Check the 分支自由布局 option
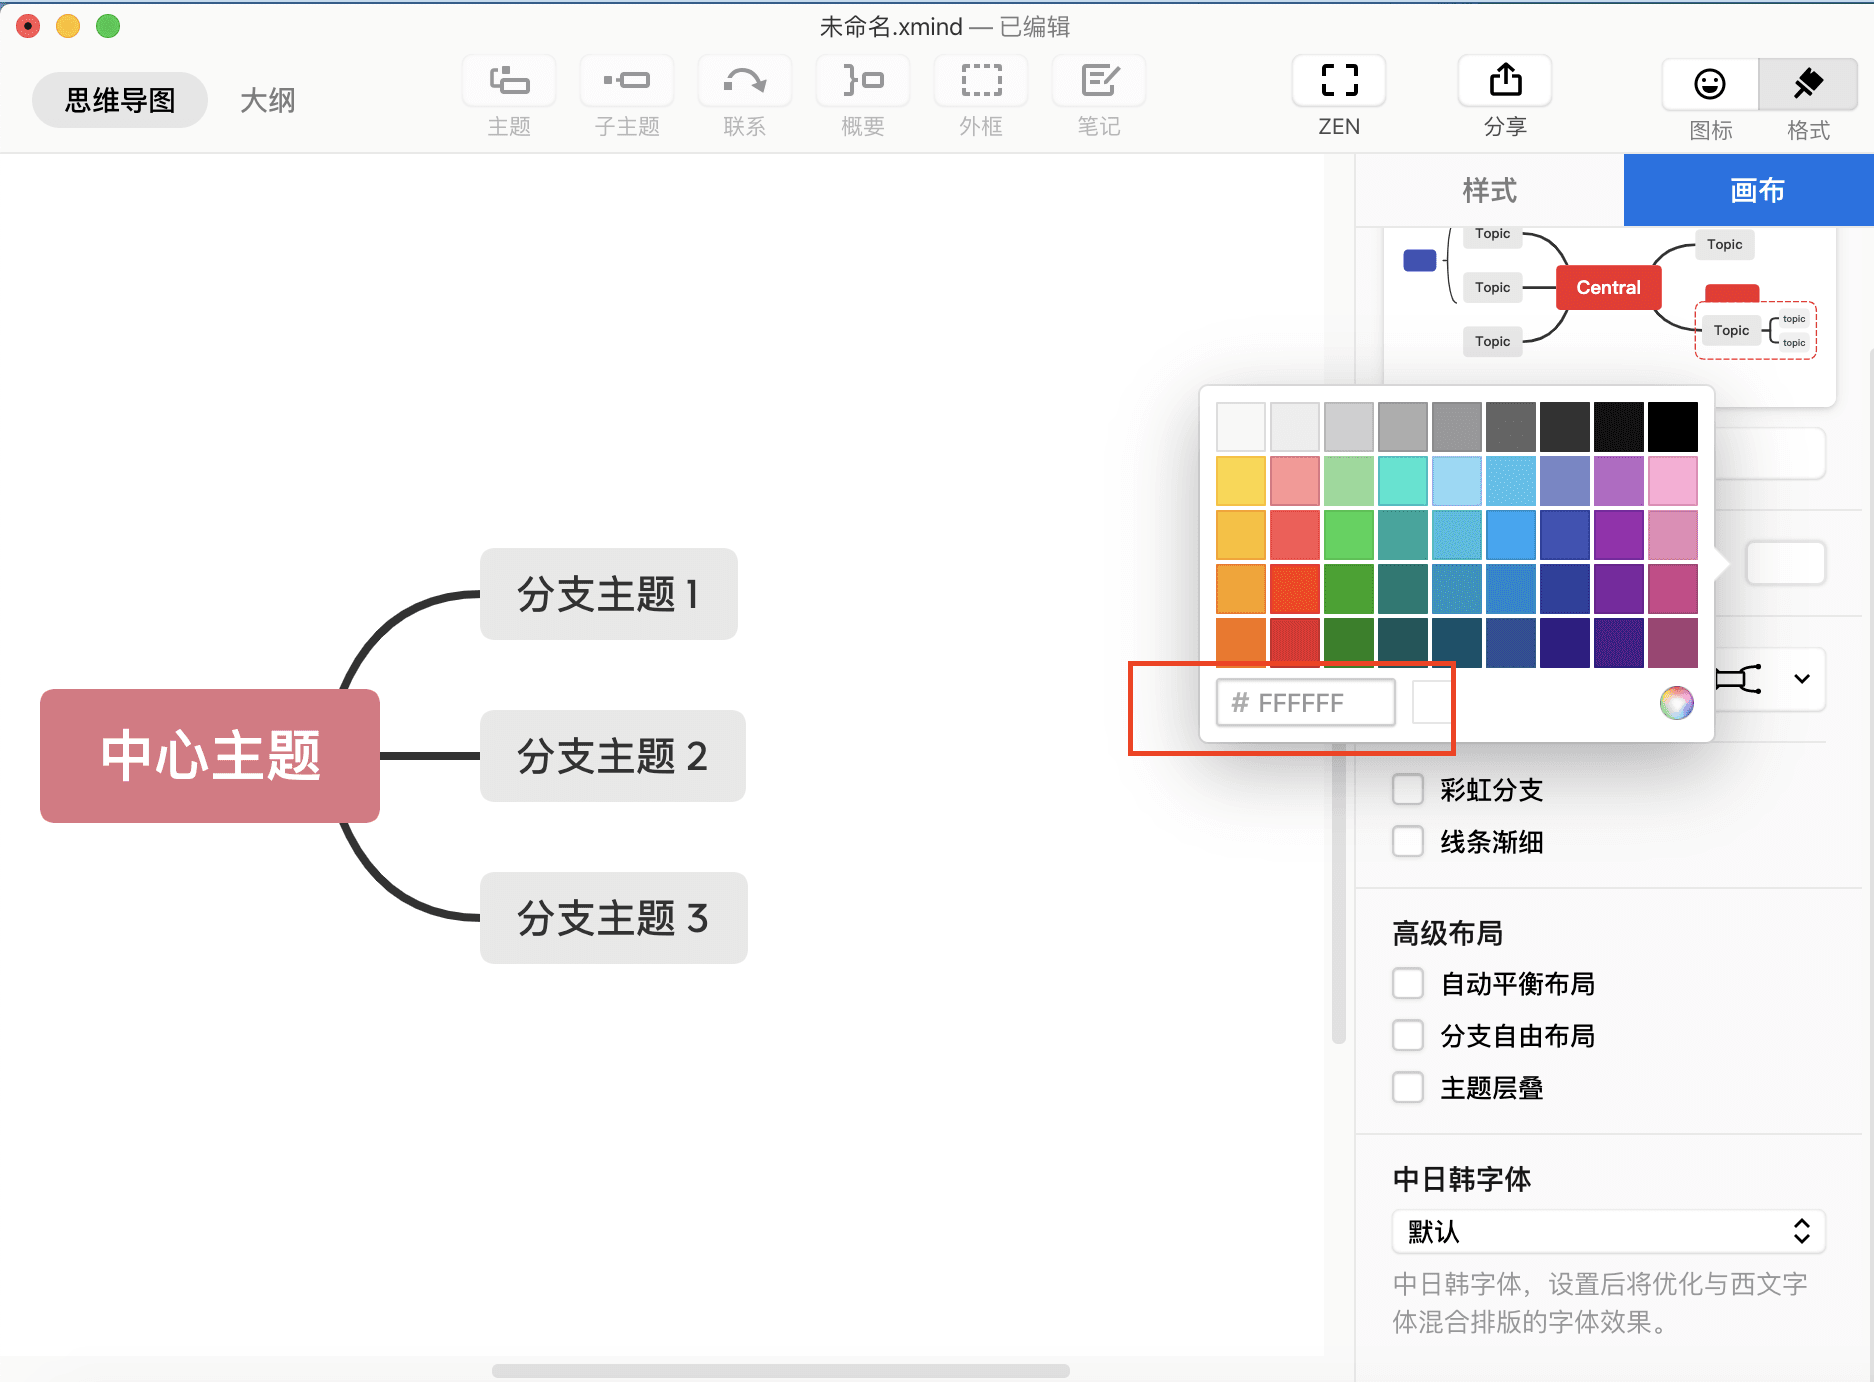This screenshot has height=1382, width=1874. [x=1408, y=1035]
